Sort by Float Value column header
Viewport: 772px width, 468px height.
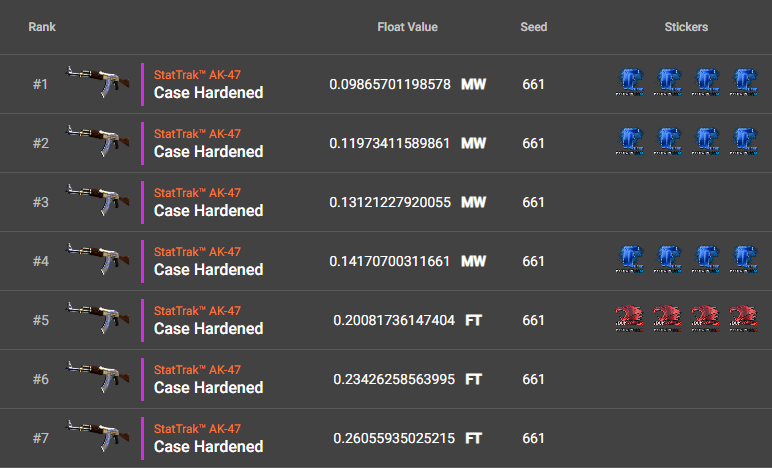[x=407, y=27]
